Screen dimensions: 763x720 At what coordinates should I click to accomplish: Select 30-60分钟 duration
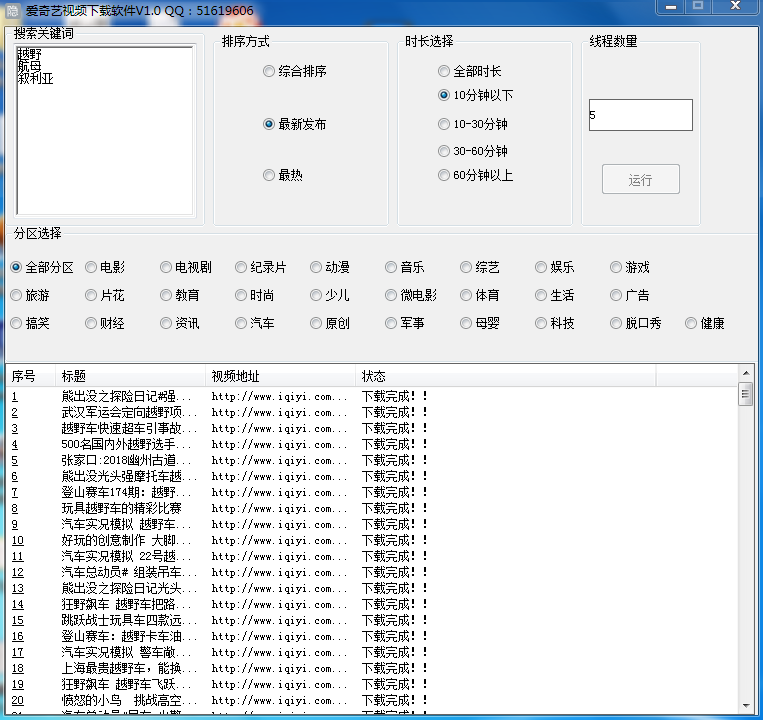(x=472, y=151)
